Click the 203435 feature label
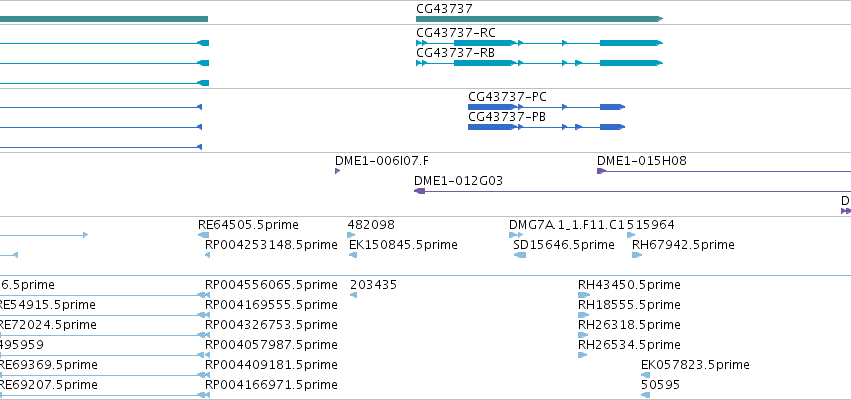The width and height of the screenshot is (851, 400). 373,285
